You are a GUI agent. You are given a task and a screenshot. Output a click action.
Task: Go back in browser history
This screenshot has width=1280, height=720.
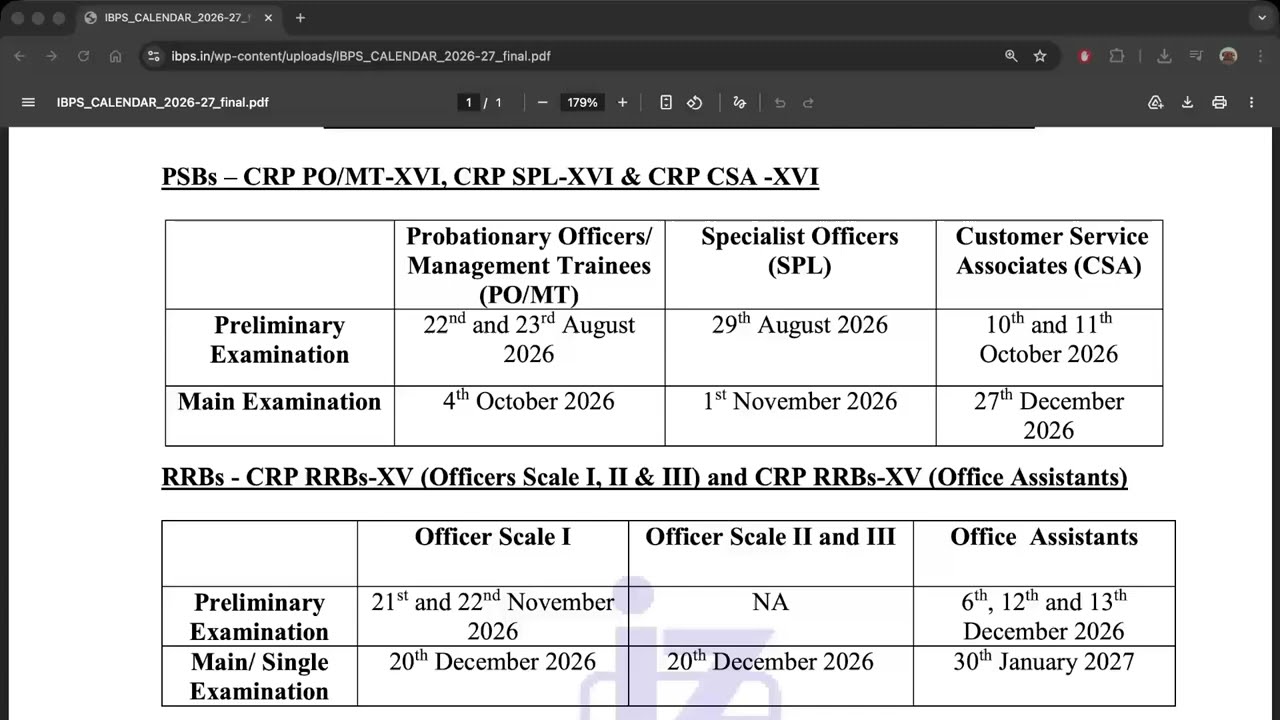20,56
